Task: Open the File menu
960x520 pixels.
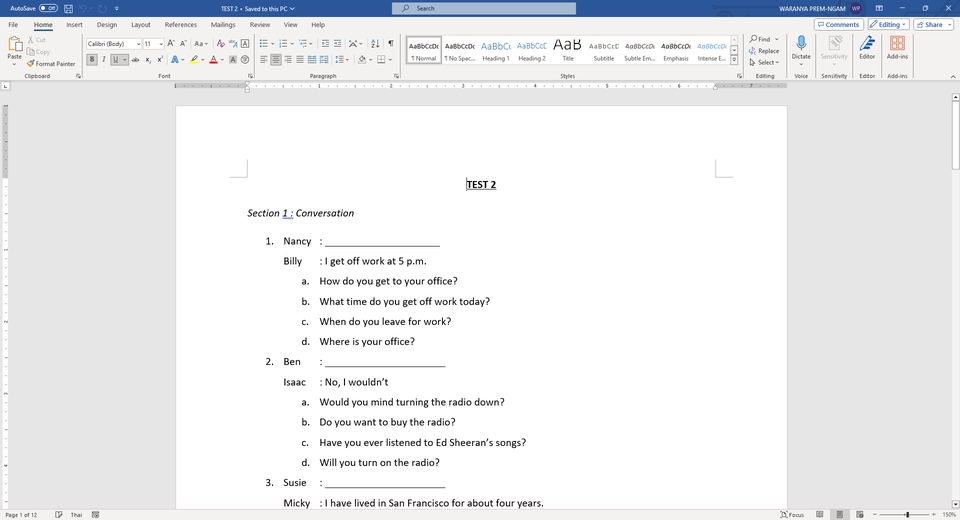Action: point(13,25)
